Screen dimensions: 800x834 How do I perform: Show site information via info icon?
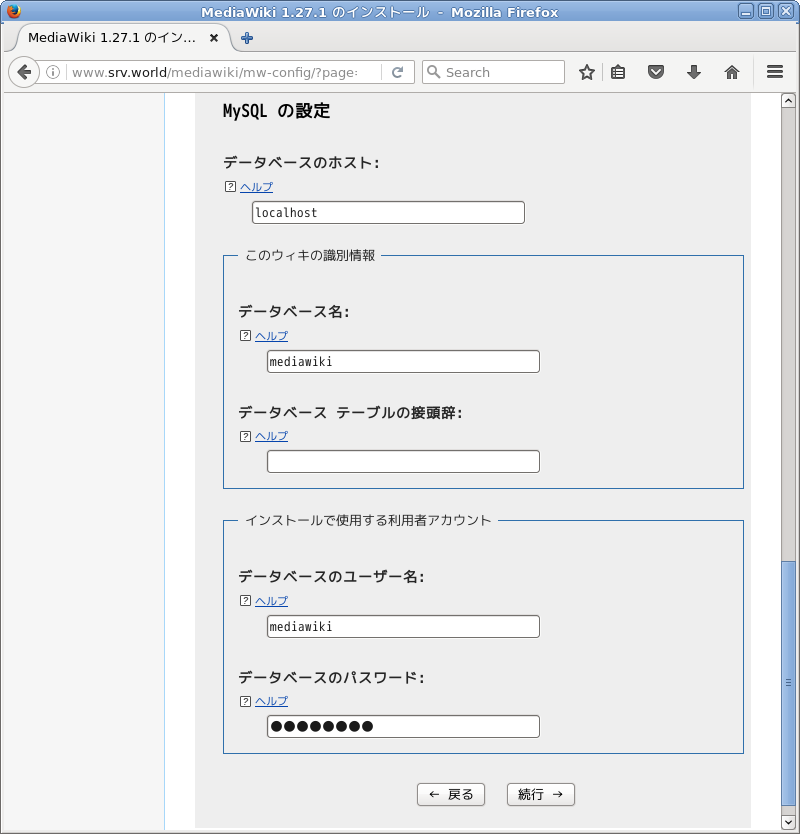[53, 72]
